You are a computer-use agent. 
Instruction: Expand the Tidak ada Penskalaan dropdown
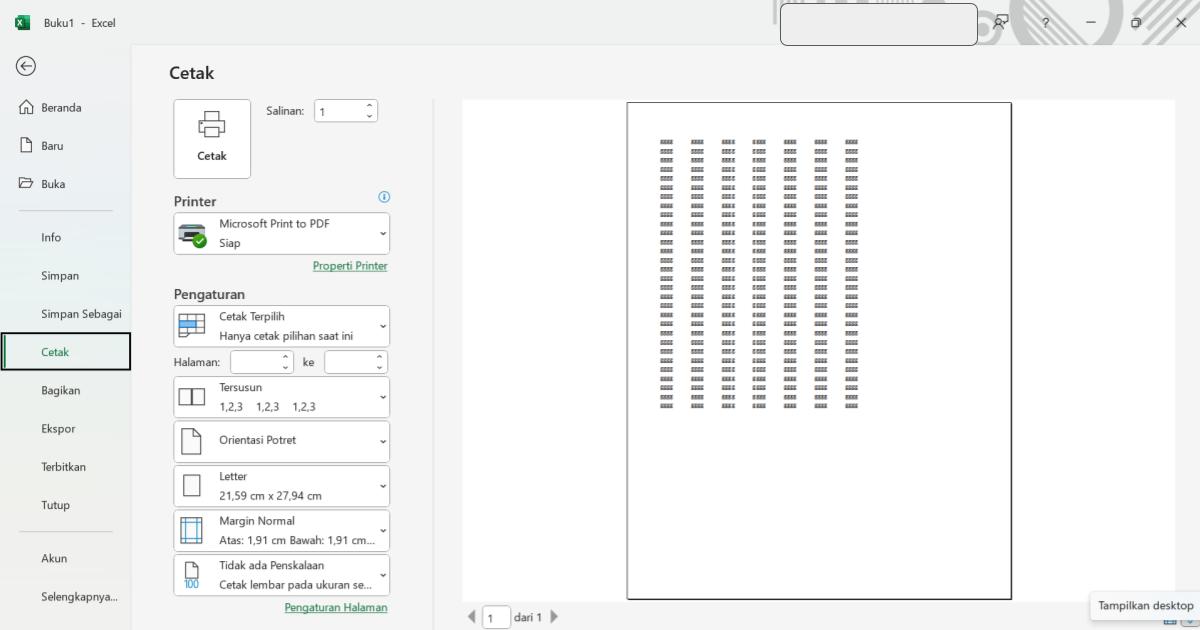pos(282,575)
